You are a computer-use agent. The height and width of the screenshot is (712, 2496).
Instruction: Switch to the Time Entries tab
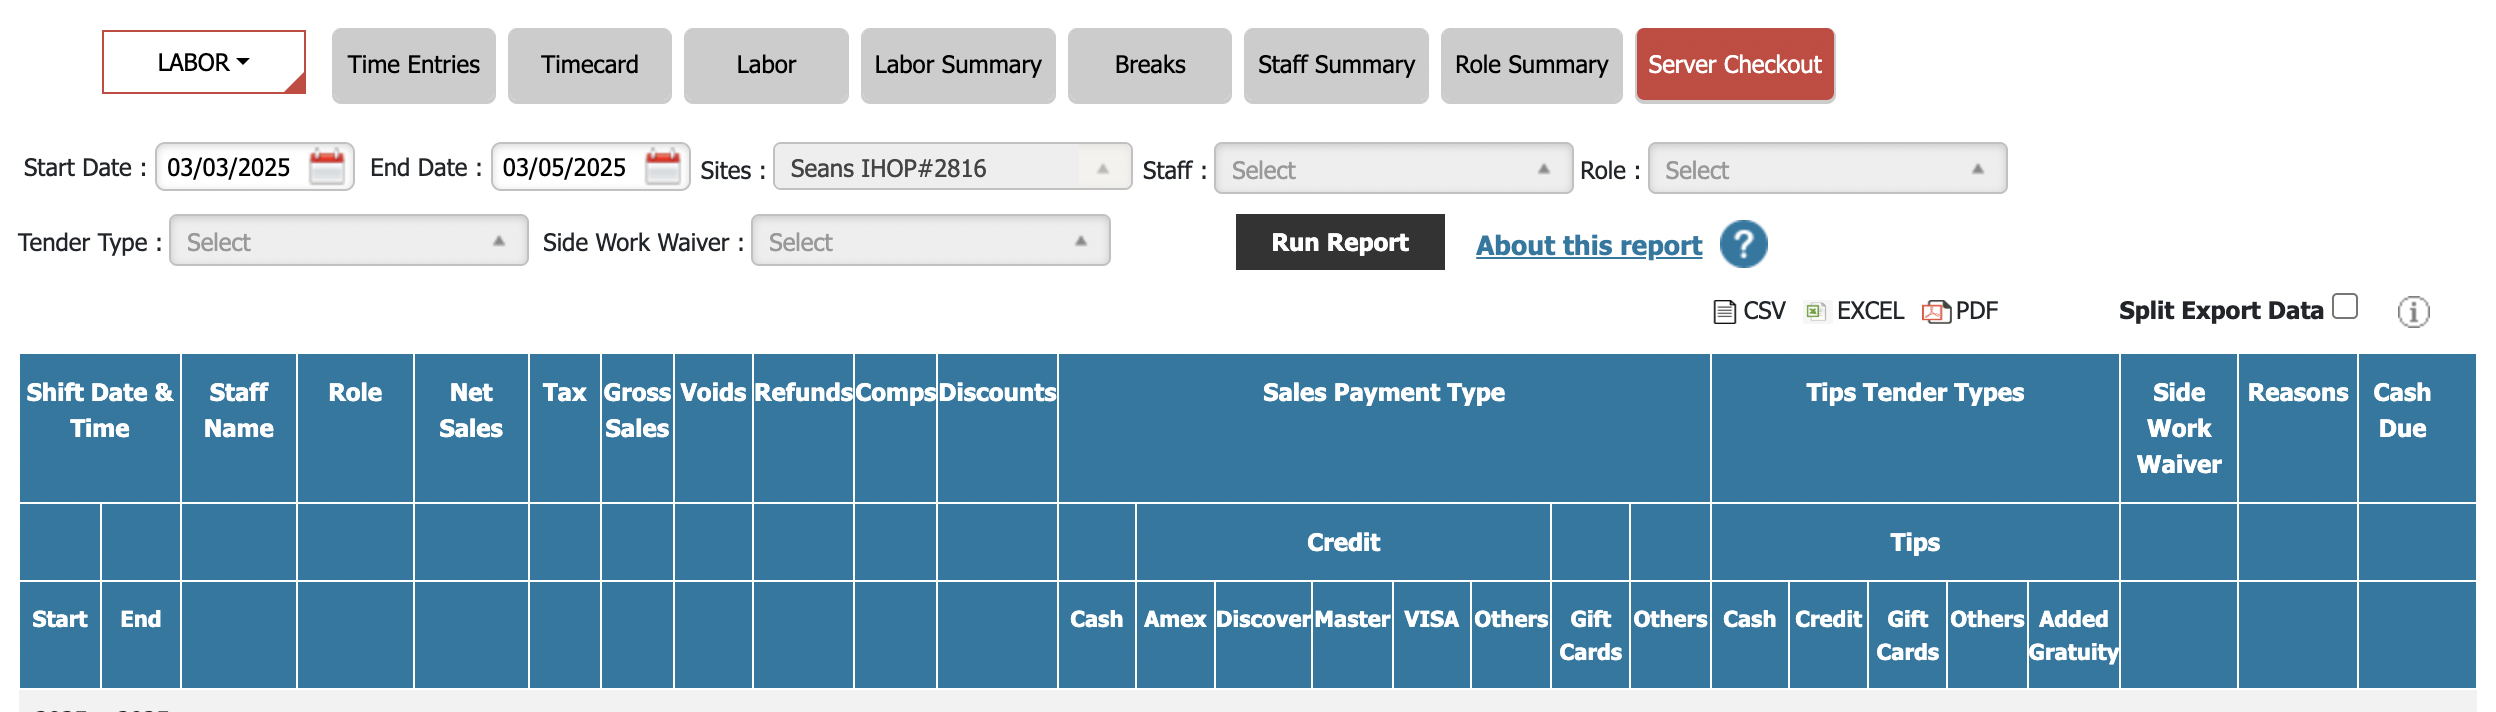(413, 65)
